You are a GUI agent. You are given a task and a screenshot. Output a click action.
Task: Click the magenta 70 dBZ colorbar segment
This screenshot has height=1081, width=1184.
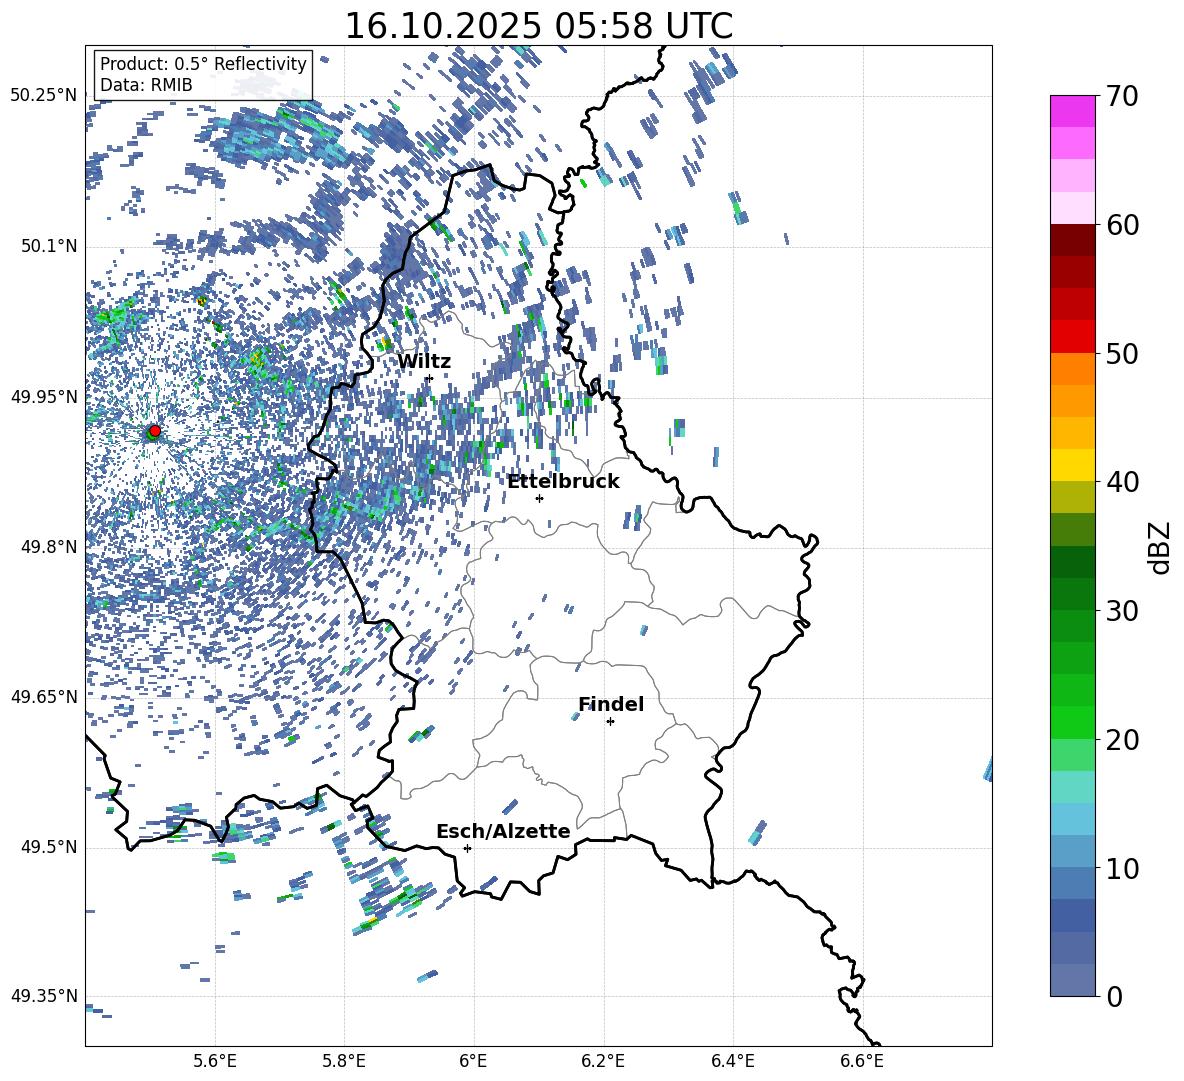pyautogui.click(x=1073, y=111)
